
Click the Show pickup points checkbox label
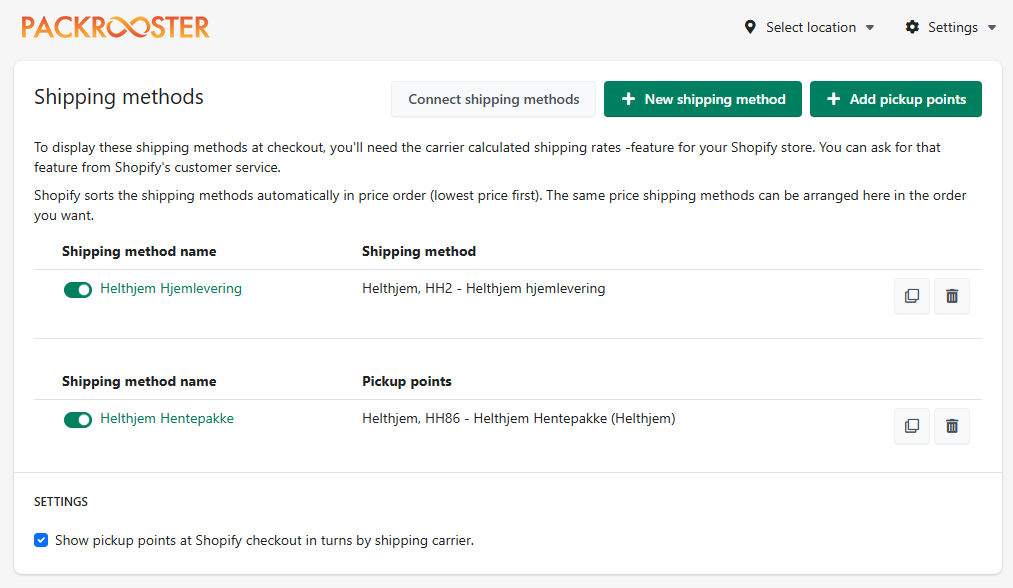(264, 540)
